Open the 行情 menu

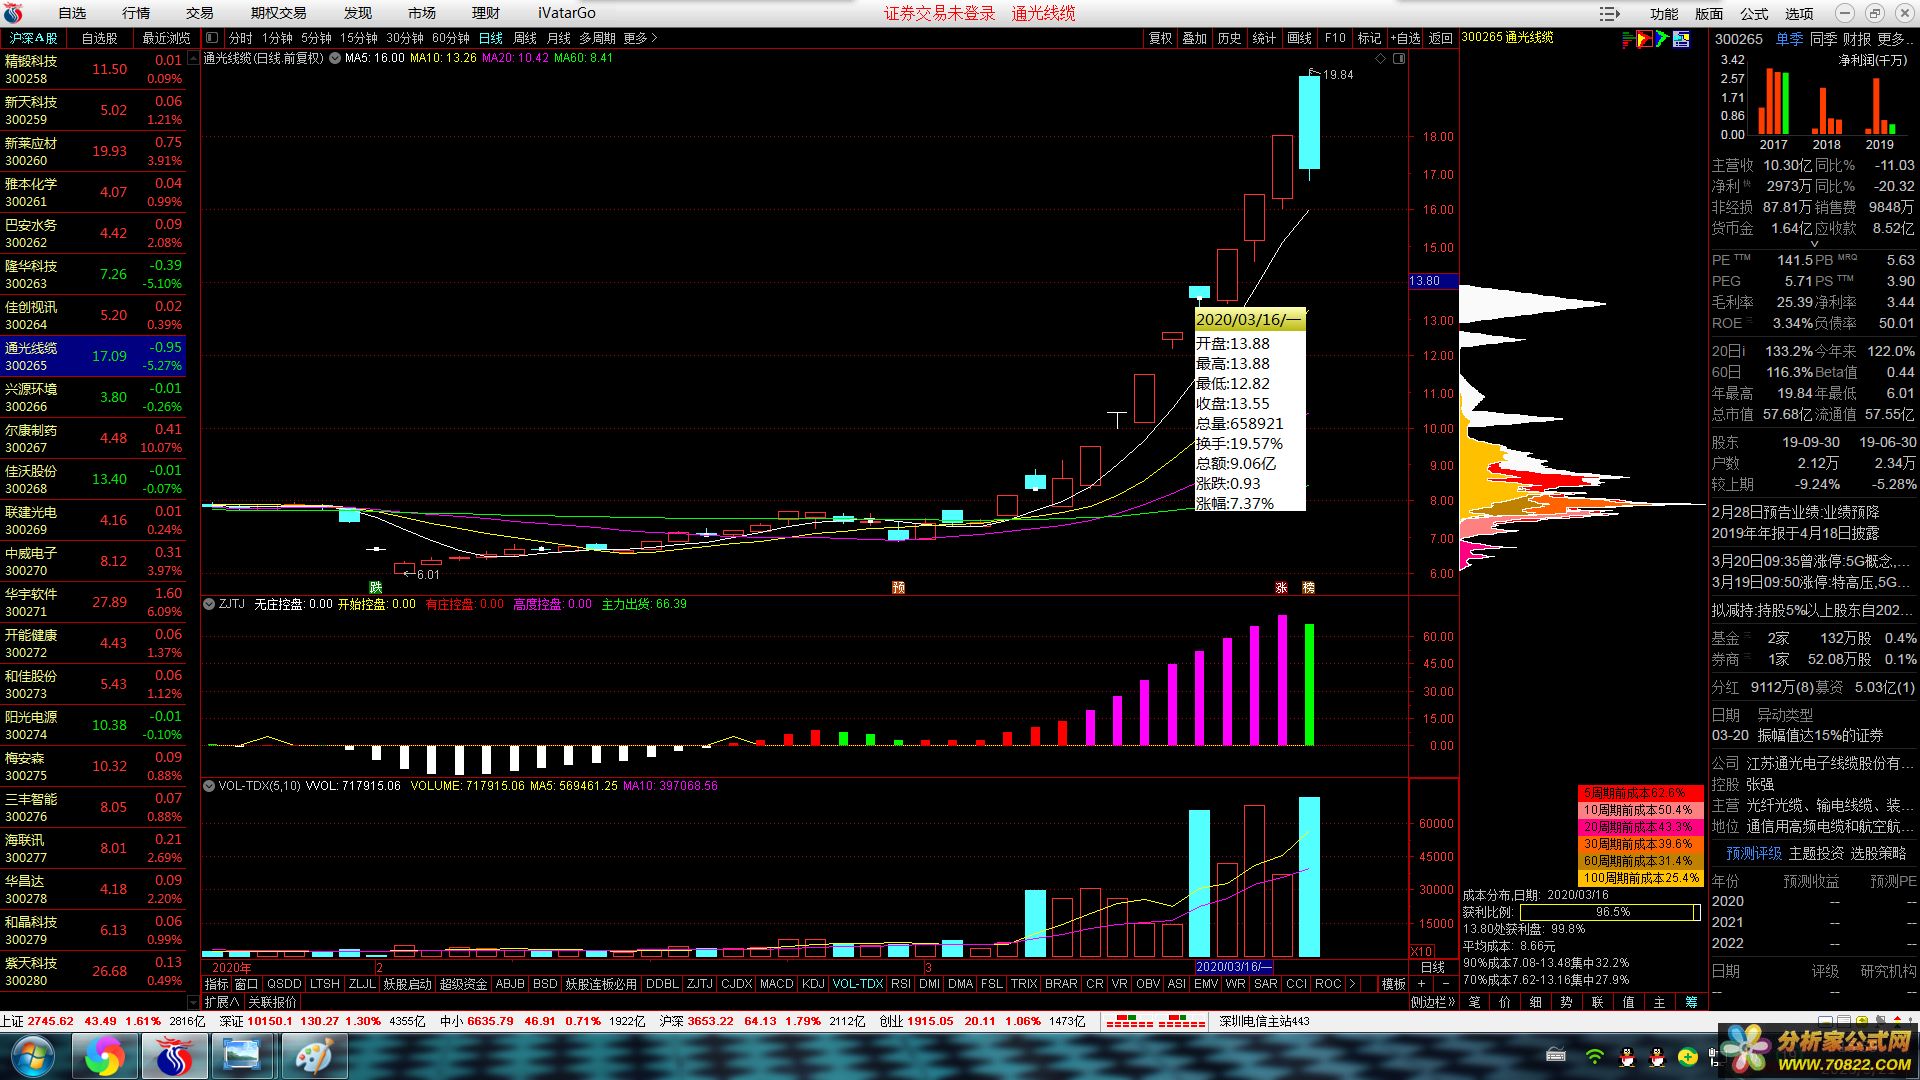(136, 13)
